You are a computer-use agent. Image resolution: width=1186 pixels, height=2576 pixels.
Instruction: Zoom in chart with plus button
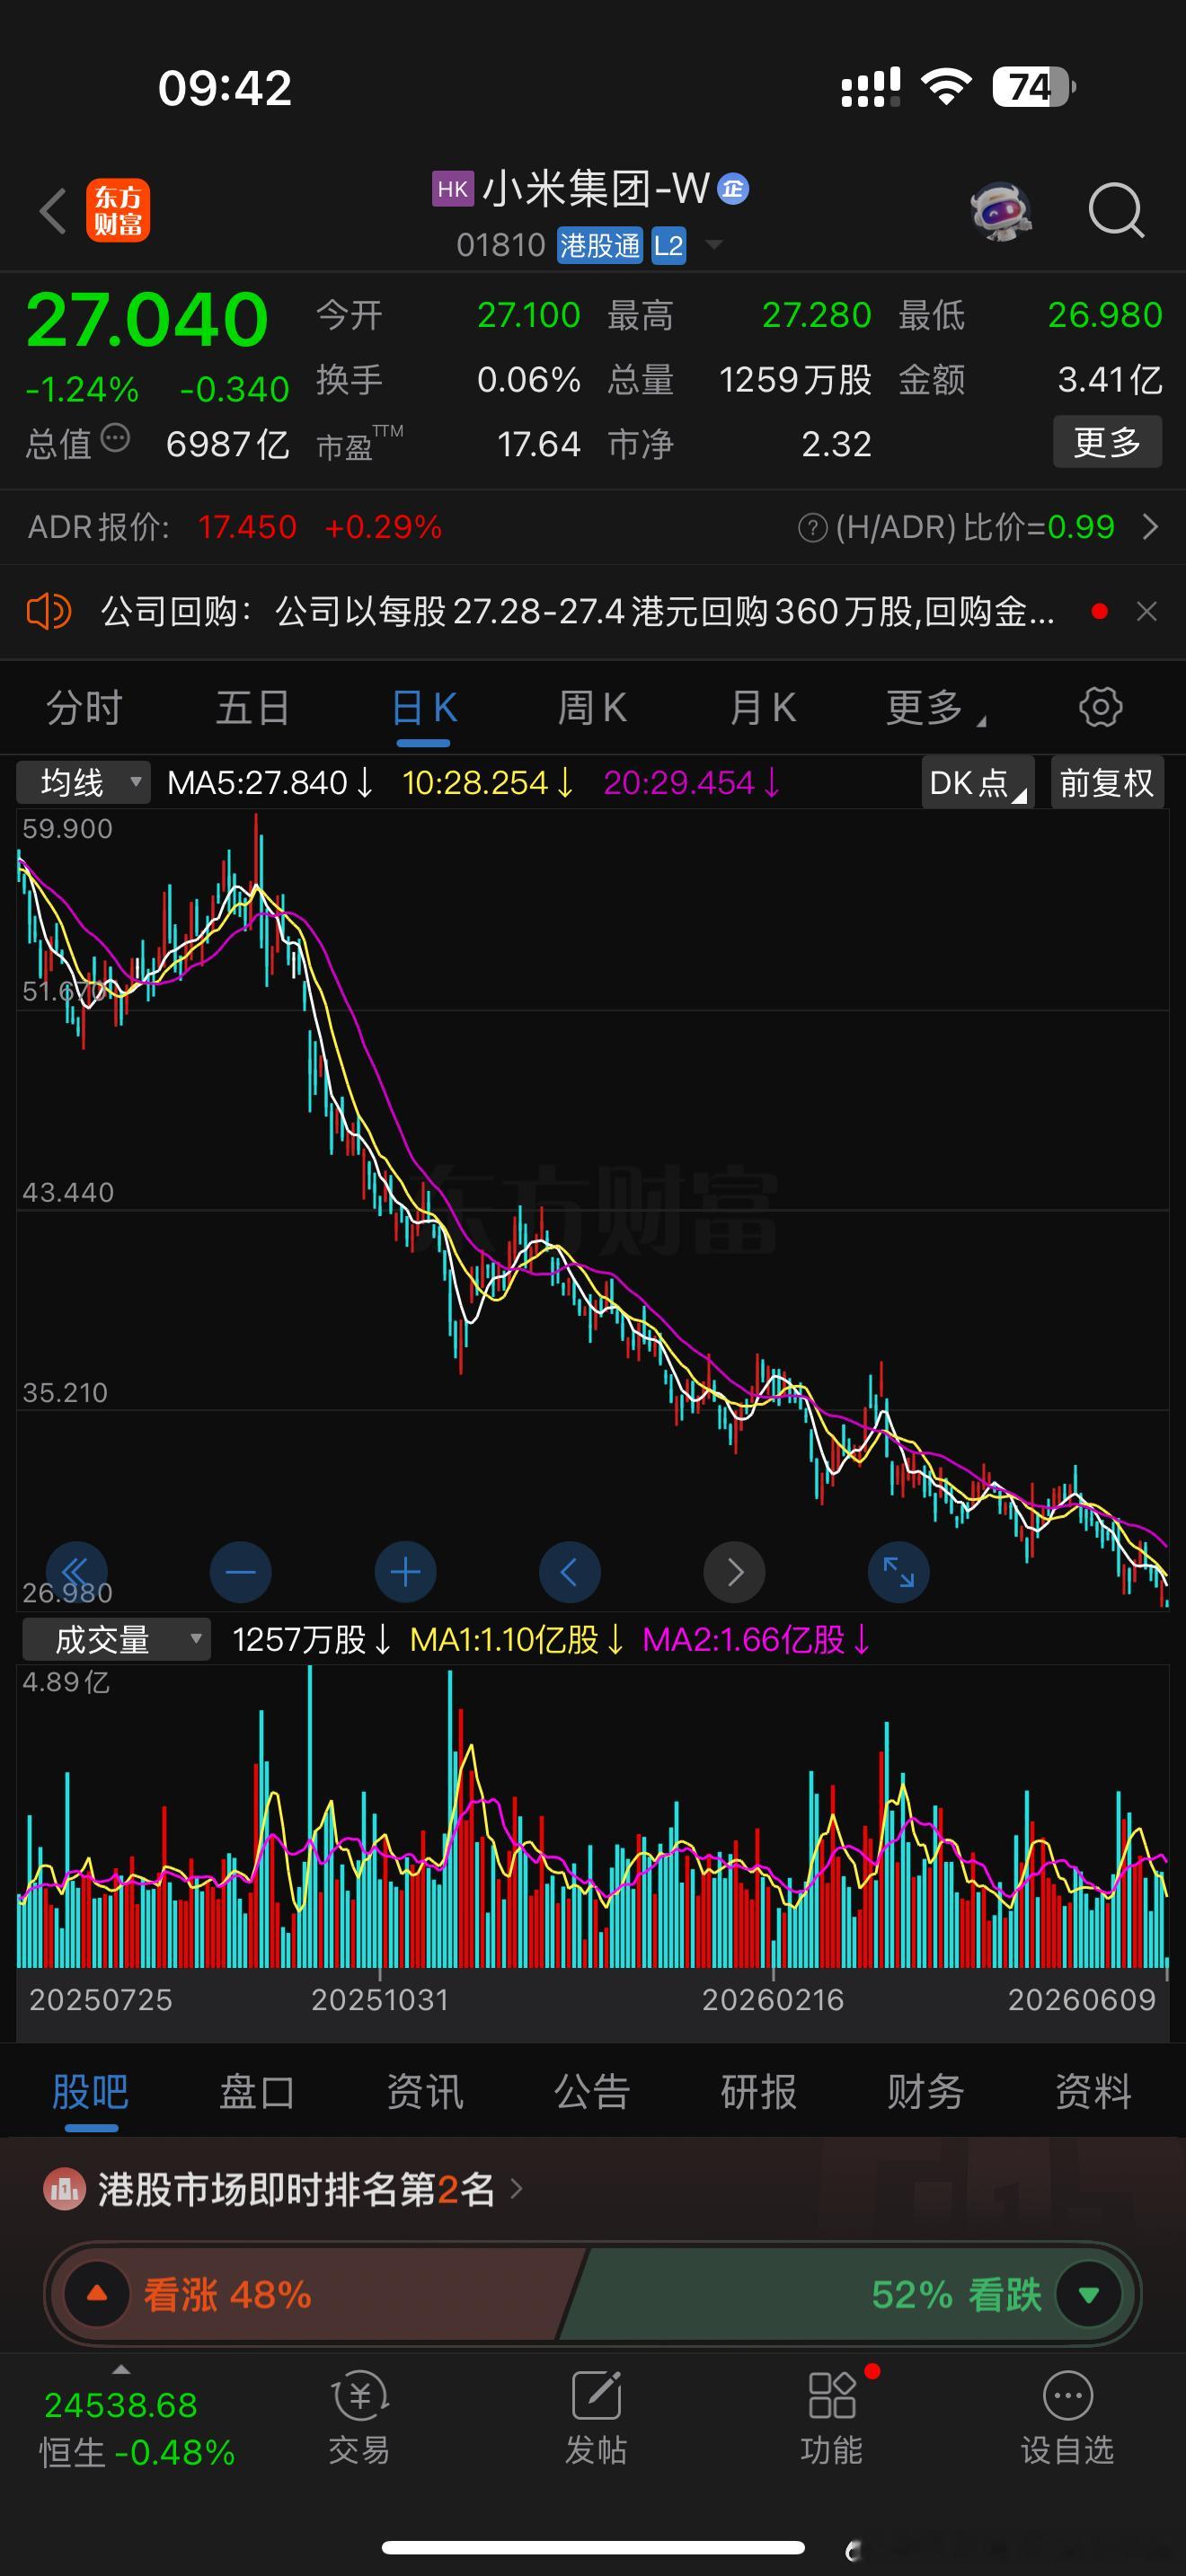[405, 1572]
